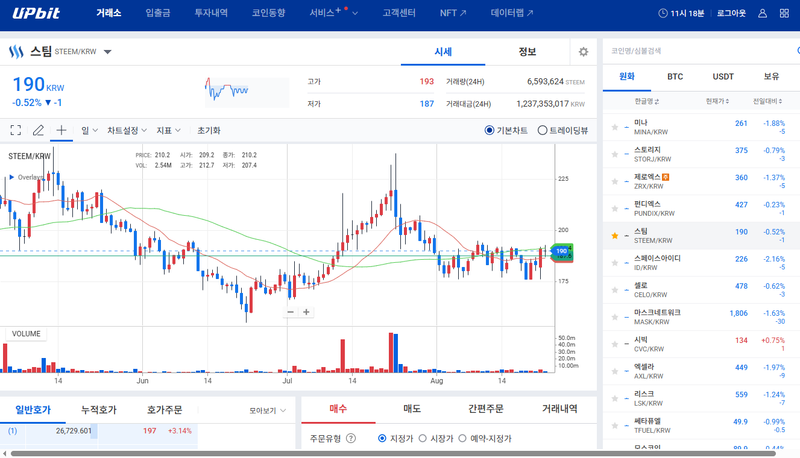This screenshot has width=800, height=458.
Task: Select 지정가 order type
Action: coord(382,438)
